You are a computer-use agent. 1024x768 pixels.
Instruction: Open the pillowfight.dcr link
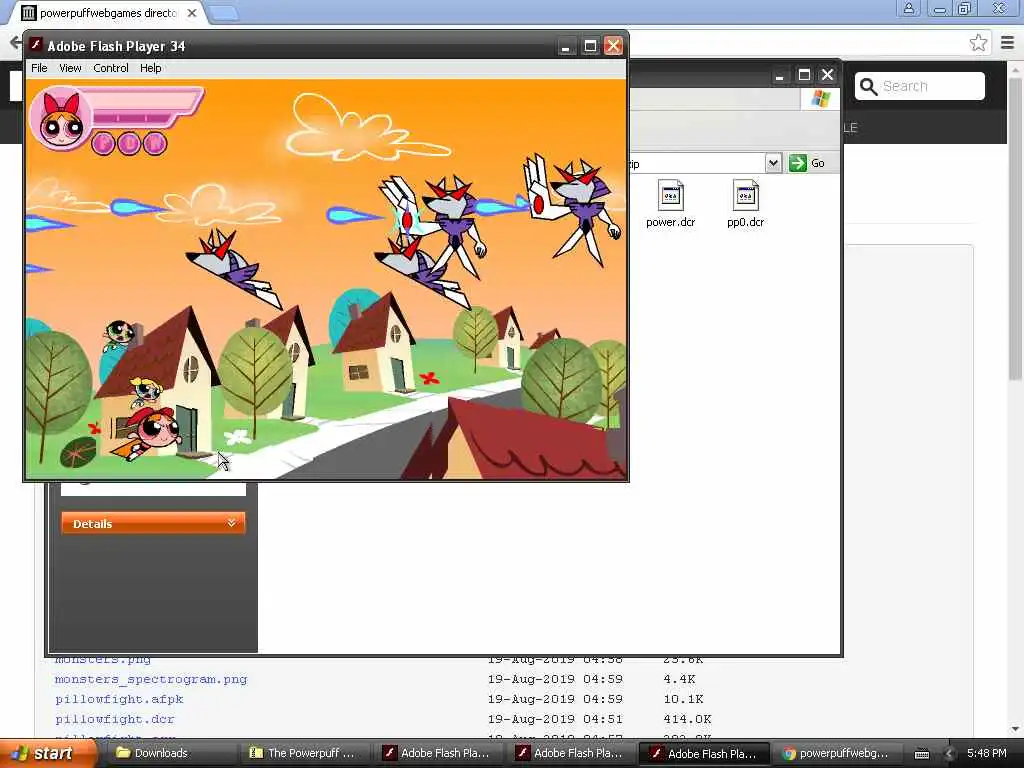(x=114, y=719)
